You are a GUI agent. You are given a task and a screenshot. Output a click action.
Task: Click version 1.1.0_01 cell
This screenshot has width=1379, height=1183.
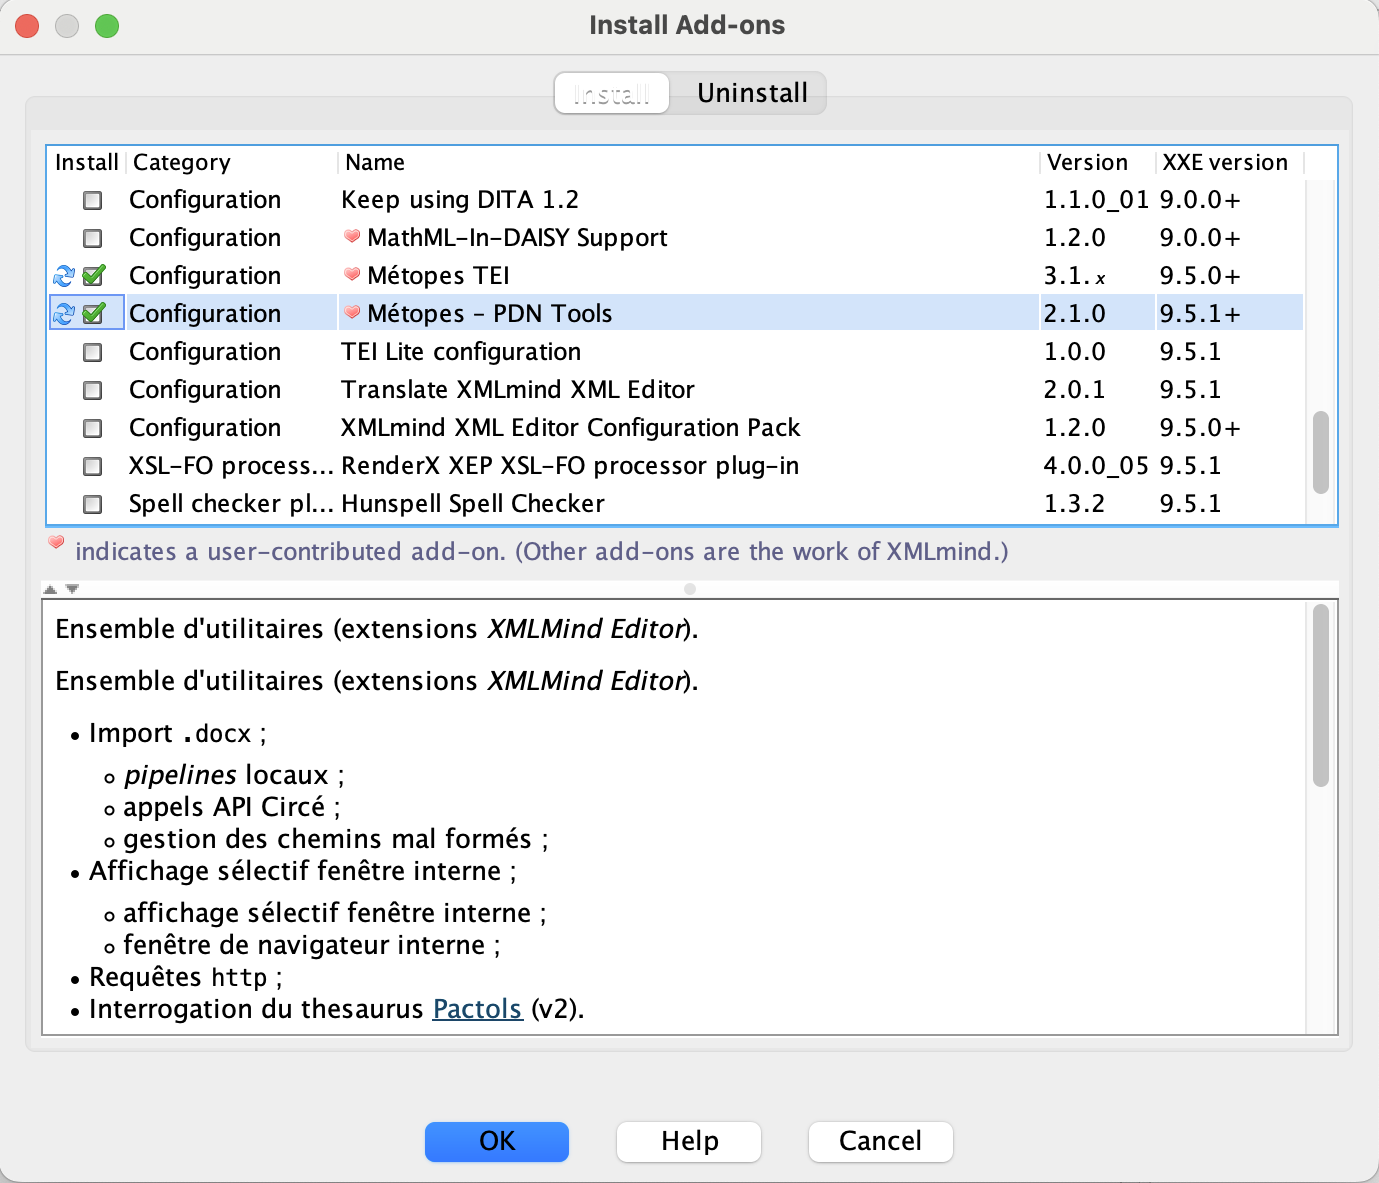point(1096,200)
